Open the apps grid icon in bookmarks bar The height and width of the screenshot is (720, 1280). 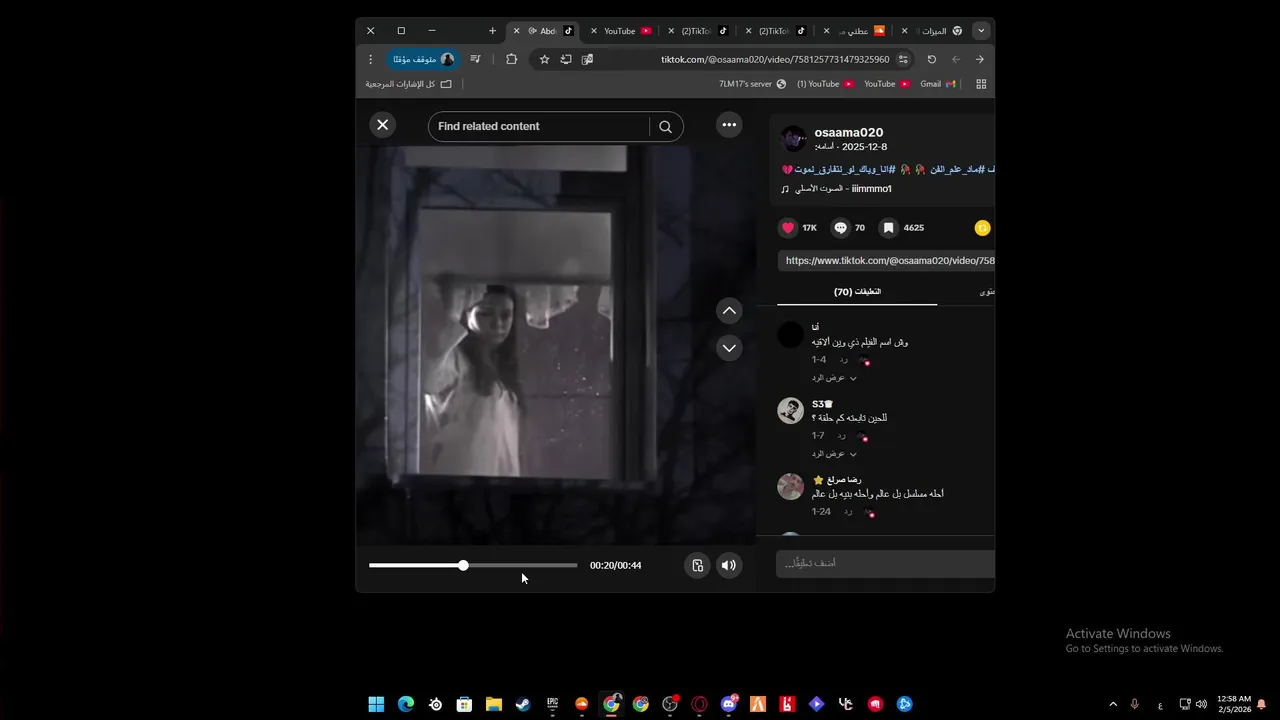(x=981, y=84)
